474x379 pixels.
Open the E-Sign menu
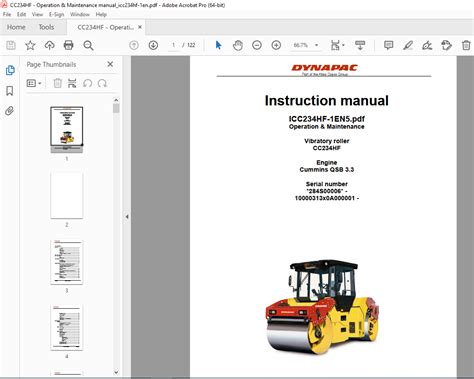[56, 14]
